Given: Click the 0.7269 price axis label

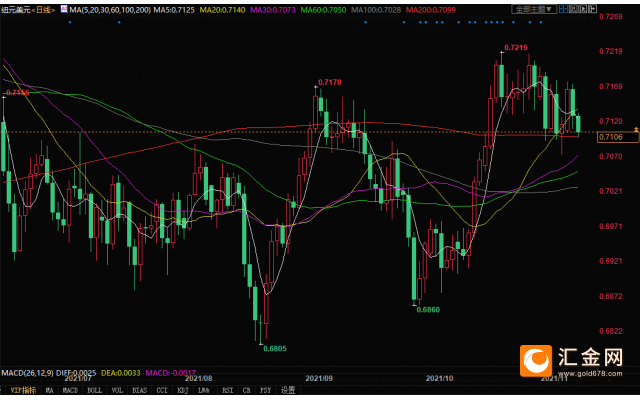Looking at the screenshot, I should 611,16.
